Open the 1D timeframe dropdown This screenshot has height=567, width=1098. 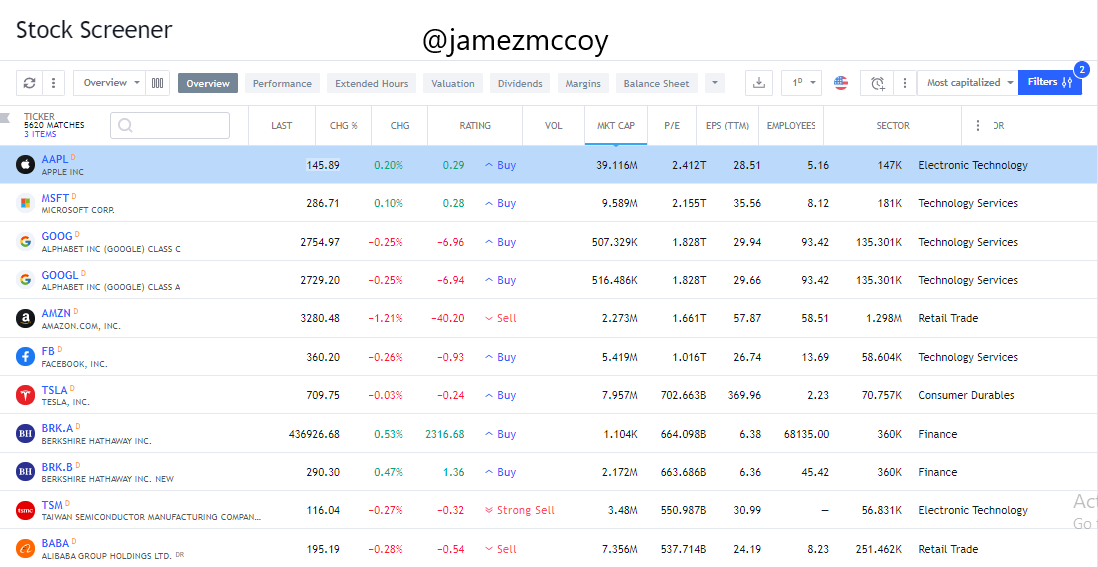pos(801,83)
